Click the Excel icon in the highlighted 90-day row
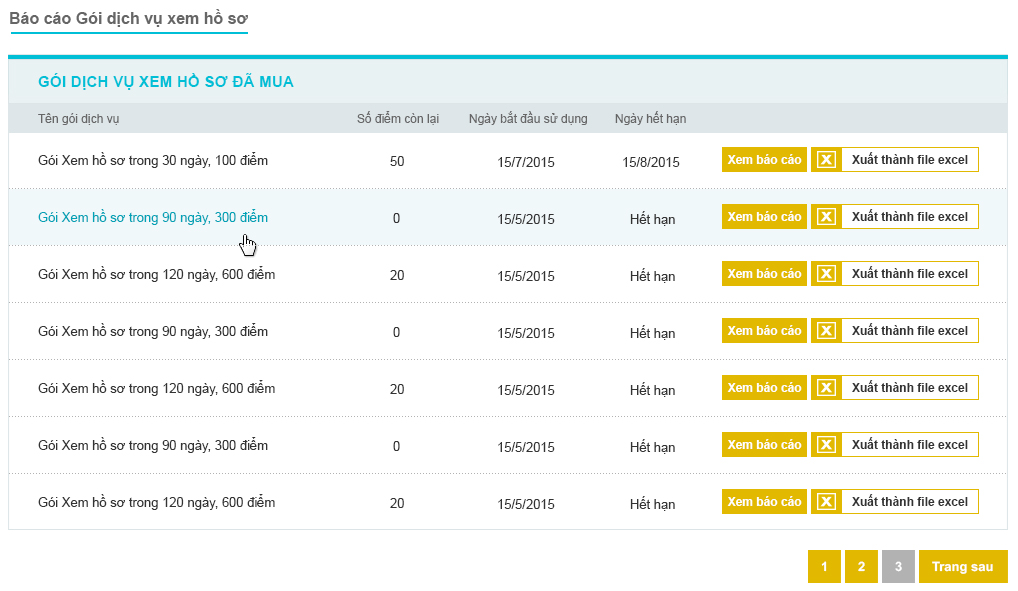The width and height of the screenshot is (1018, 591). (826, 217)
